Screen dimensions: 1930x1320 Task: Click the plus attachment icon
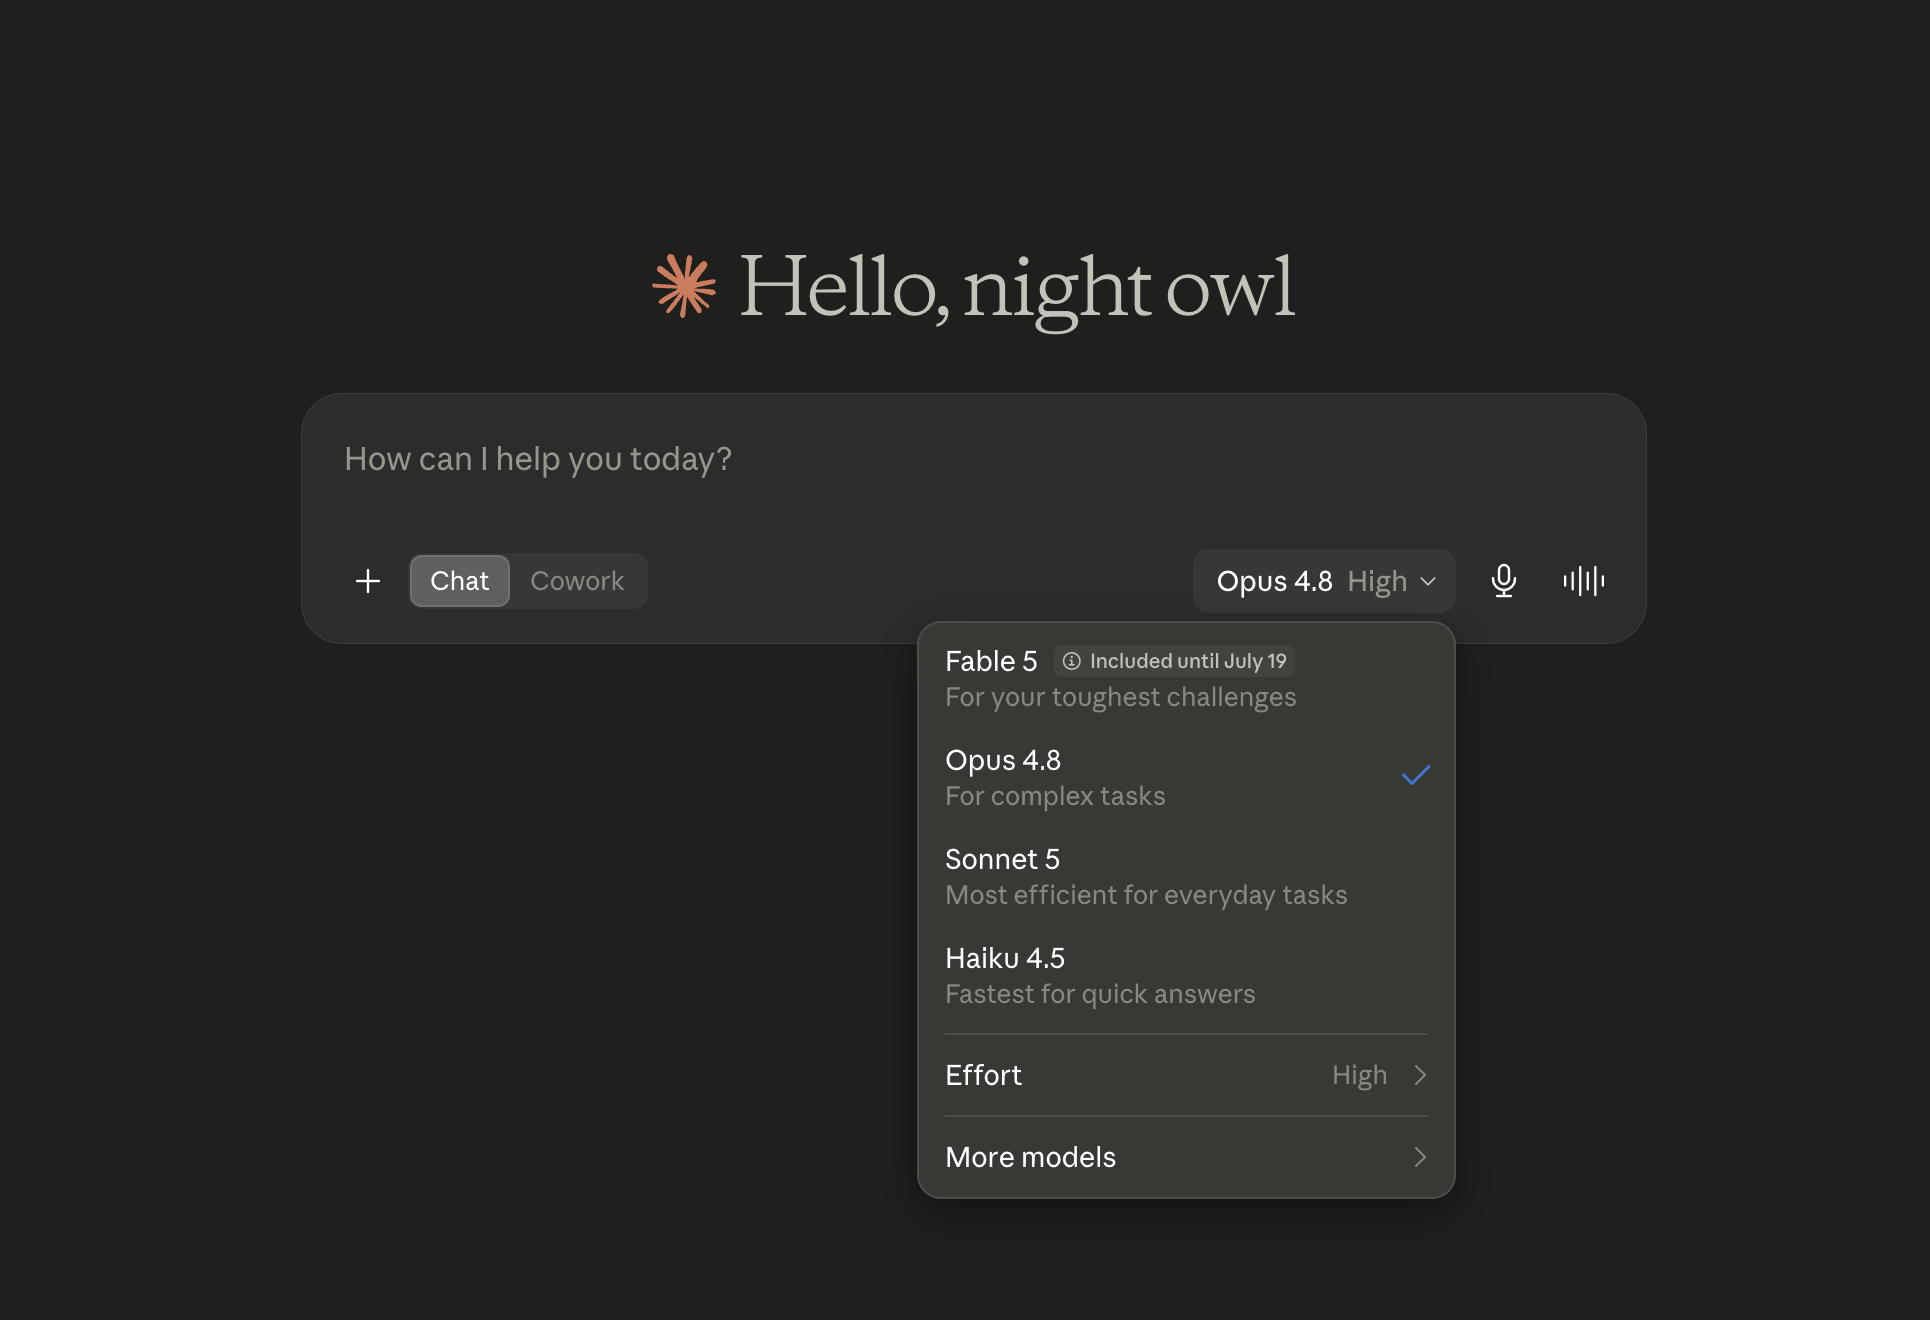coord(368,581)
